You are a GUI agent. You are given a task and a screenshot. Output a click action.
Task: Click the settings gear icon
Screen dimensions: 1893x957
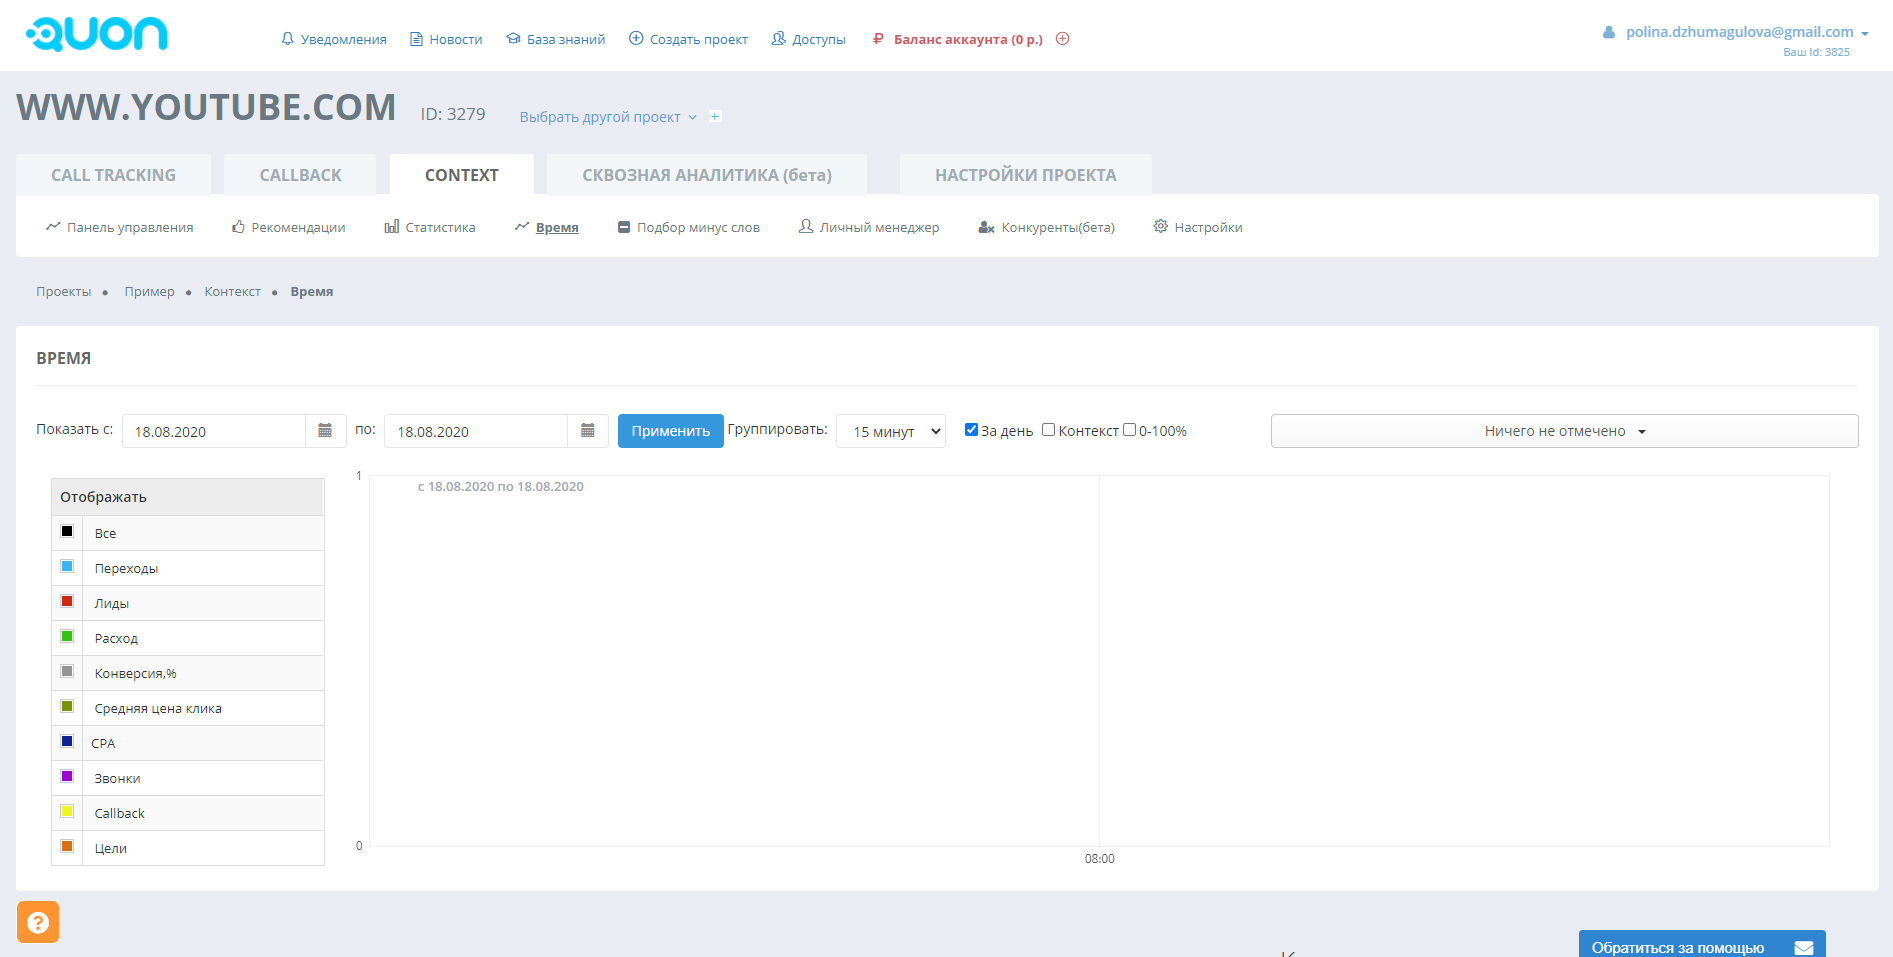[1161, 226]
